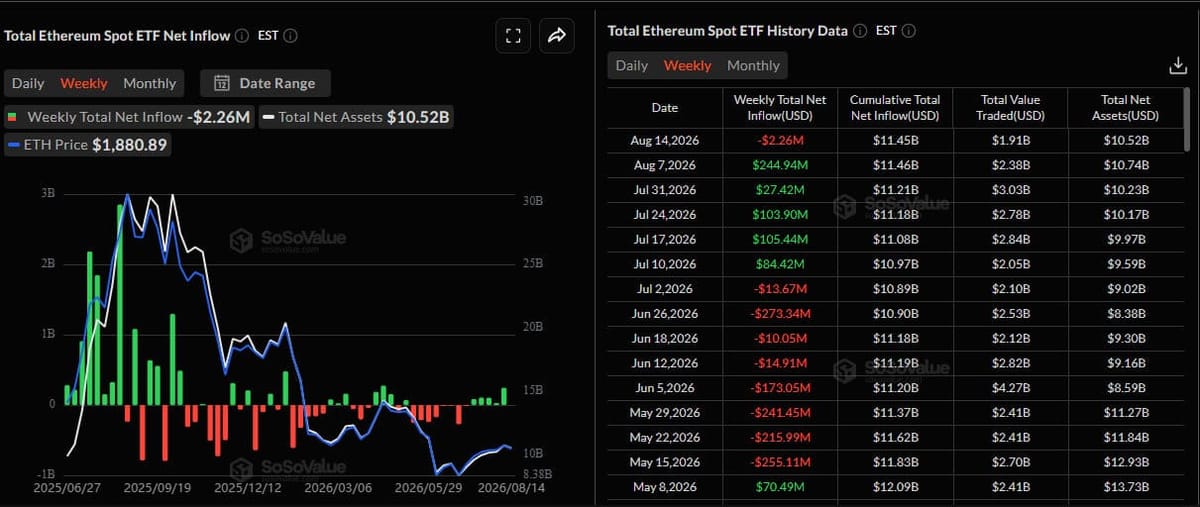Select the Jun 18,2026 date cell
This screenshot has height=507, width=1200.
[665, 338]
